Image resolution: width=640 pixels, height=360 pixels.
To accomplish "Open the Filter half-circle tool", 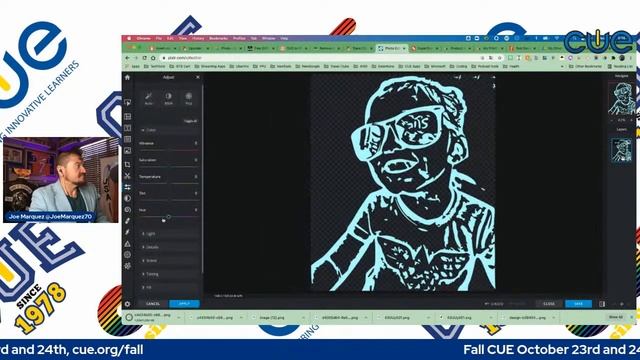I will [127, 198].
